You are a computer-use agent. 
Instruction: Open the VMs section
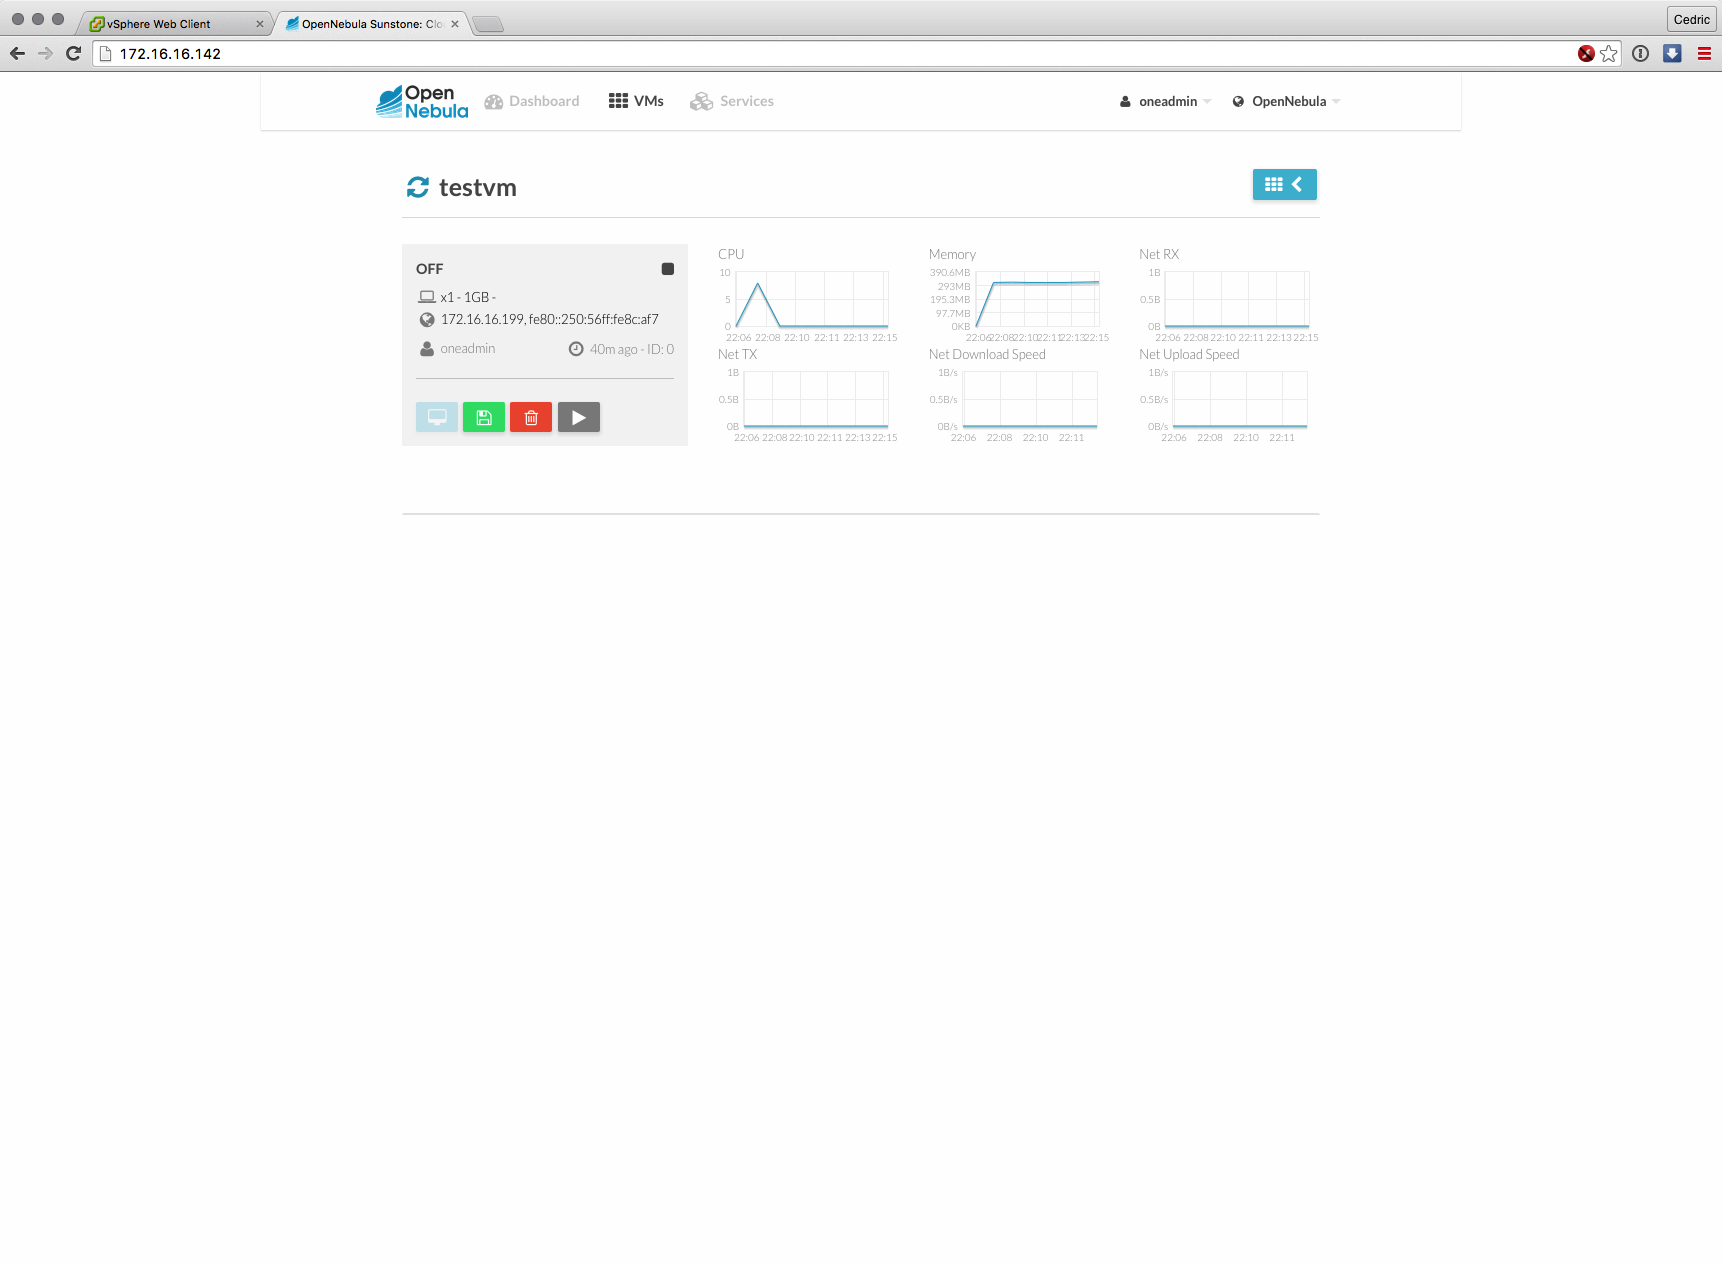(636, 102)
